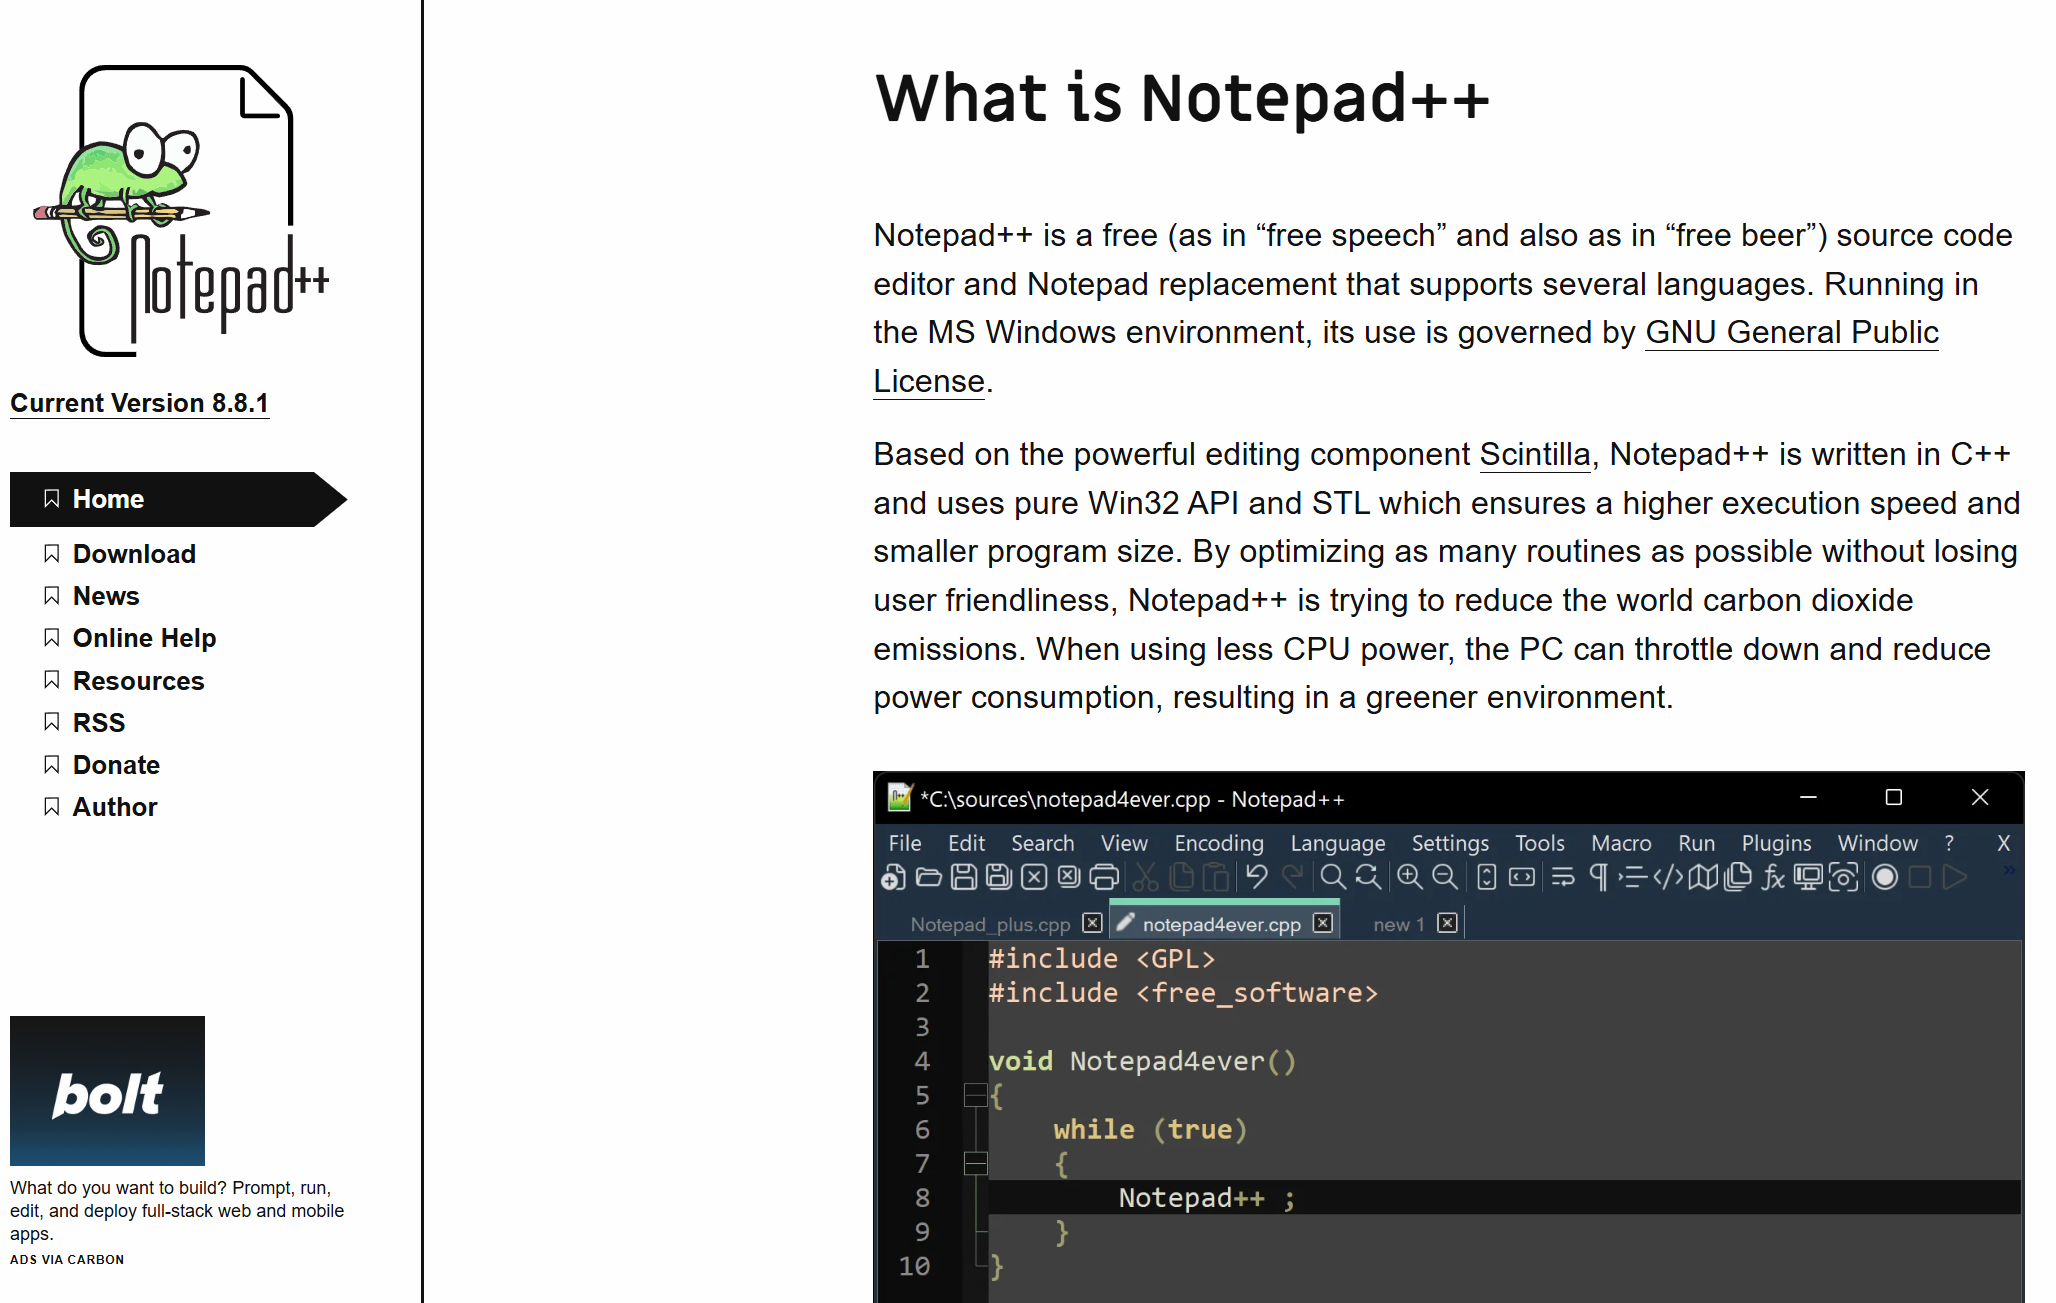Viewport: 2056px width, 1303px height.
Task: Click the ADS VIA CARBON link
Action: (x=67, y=1260)
